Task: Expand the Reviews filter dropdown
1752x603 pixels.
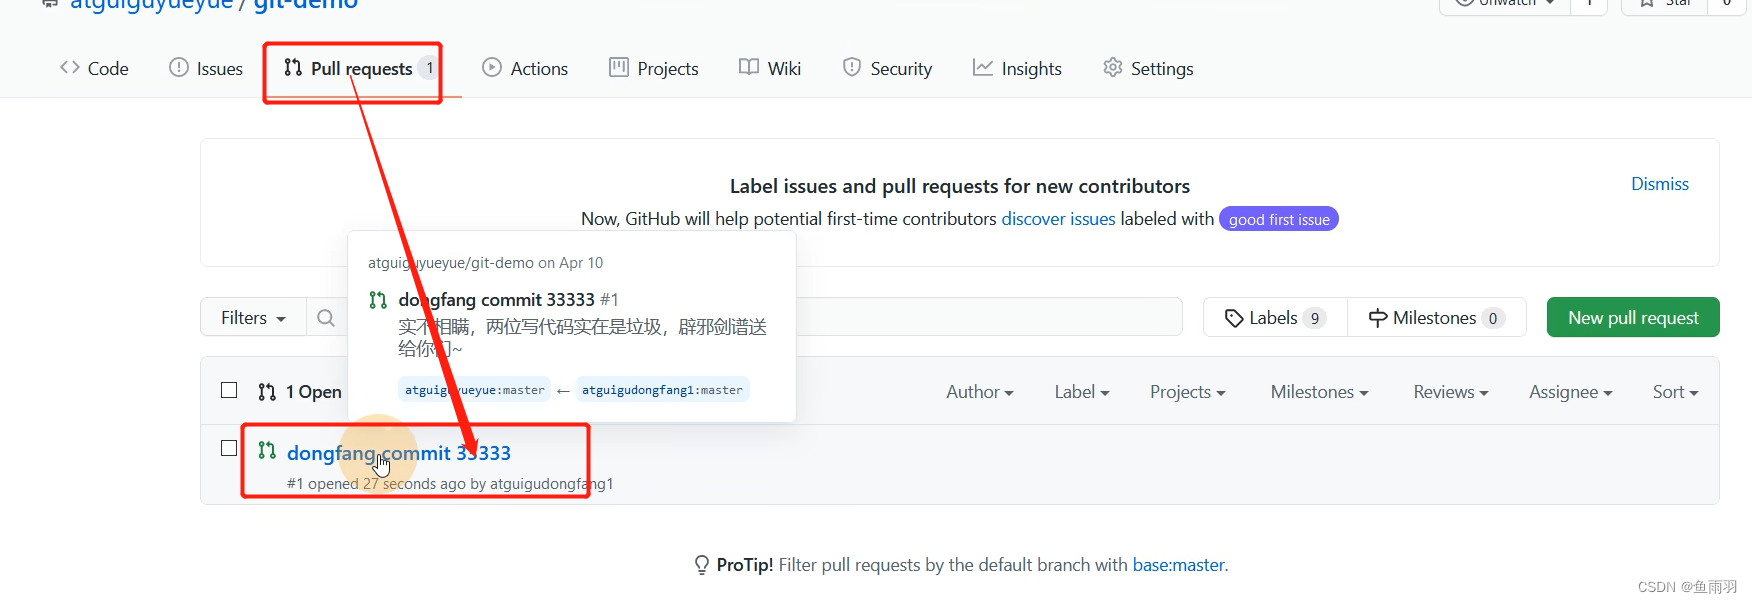Action: tap(1451, 392)
